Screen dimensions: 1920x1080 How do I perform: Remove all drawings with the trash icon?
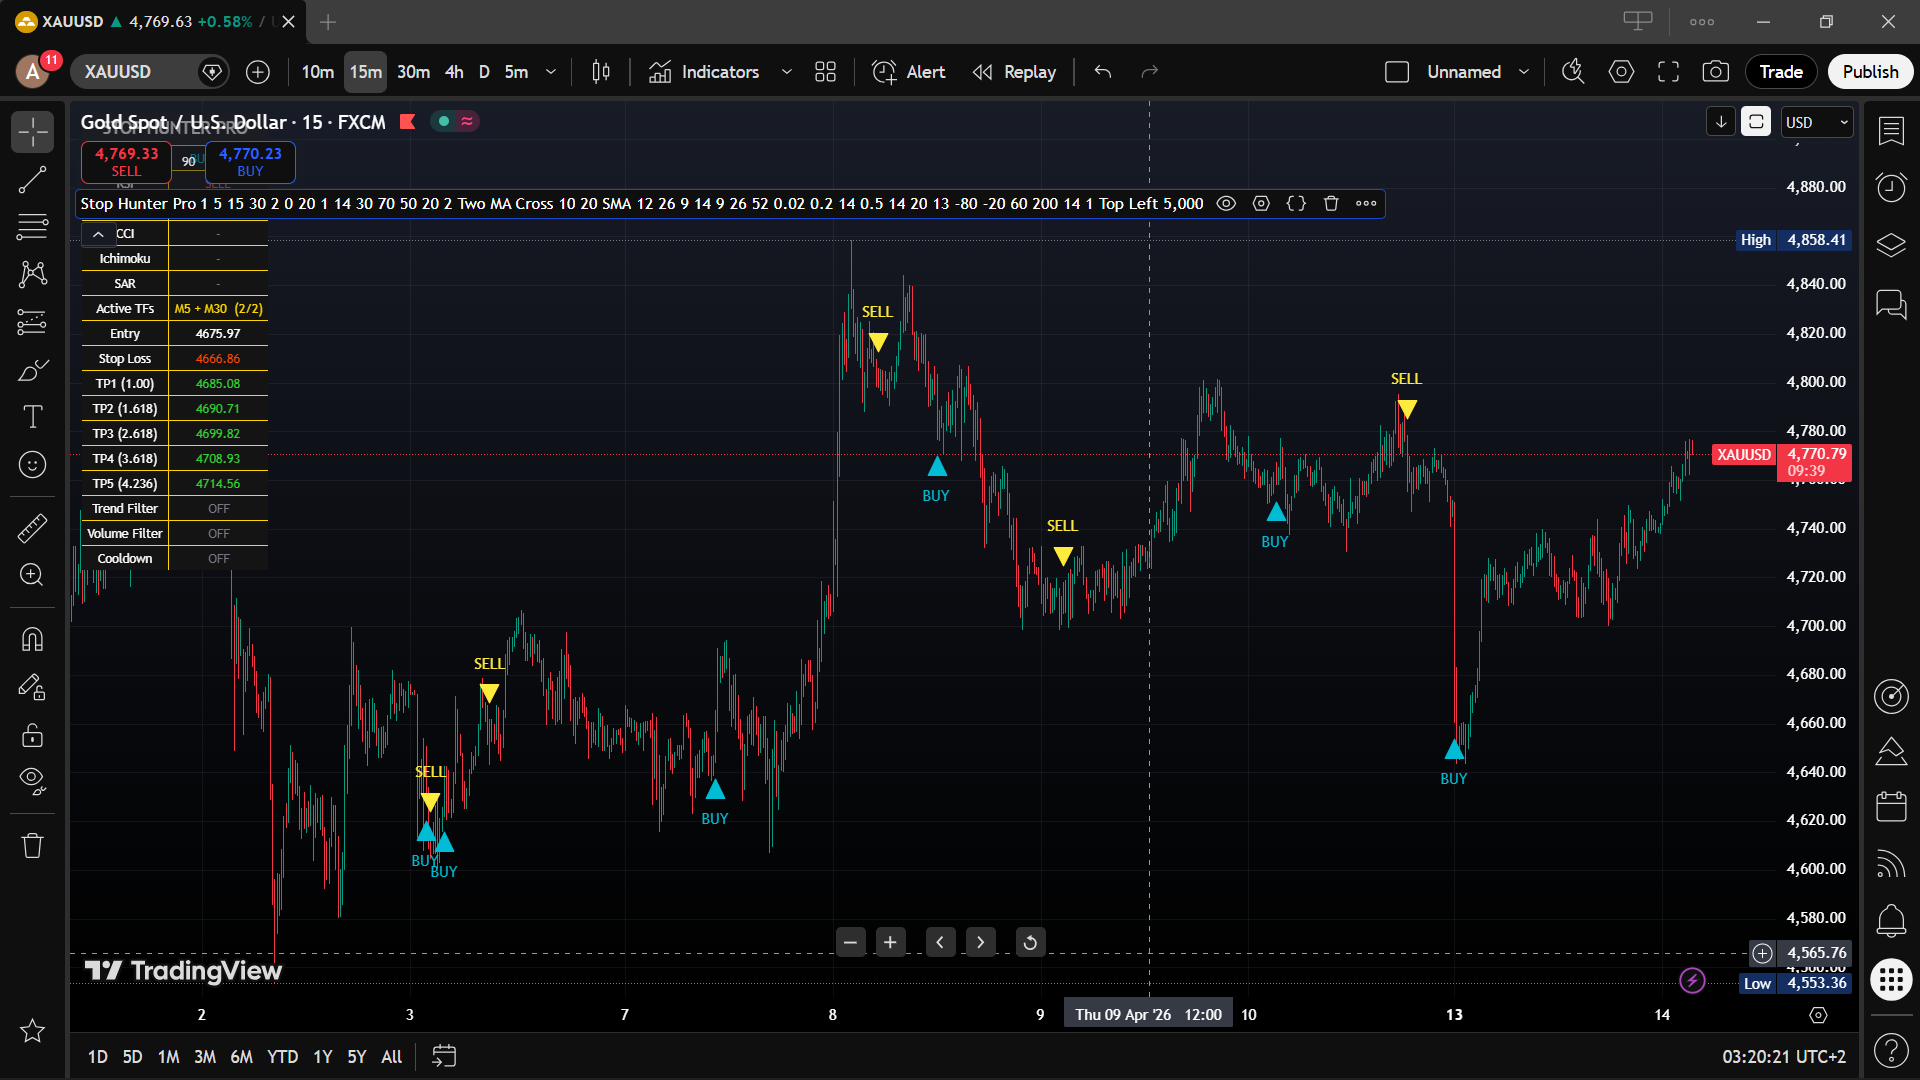click(33, 845)
